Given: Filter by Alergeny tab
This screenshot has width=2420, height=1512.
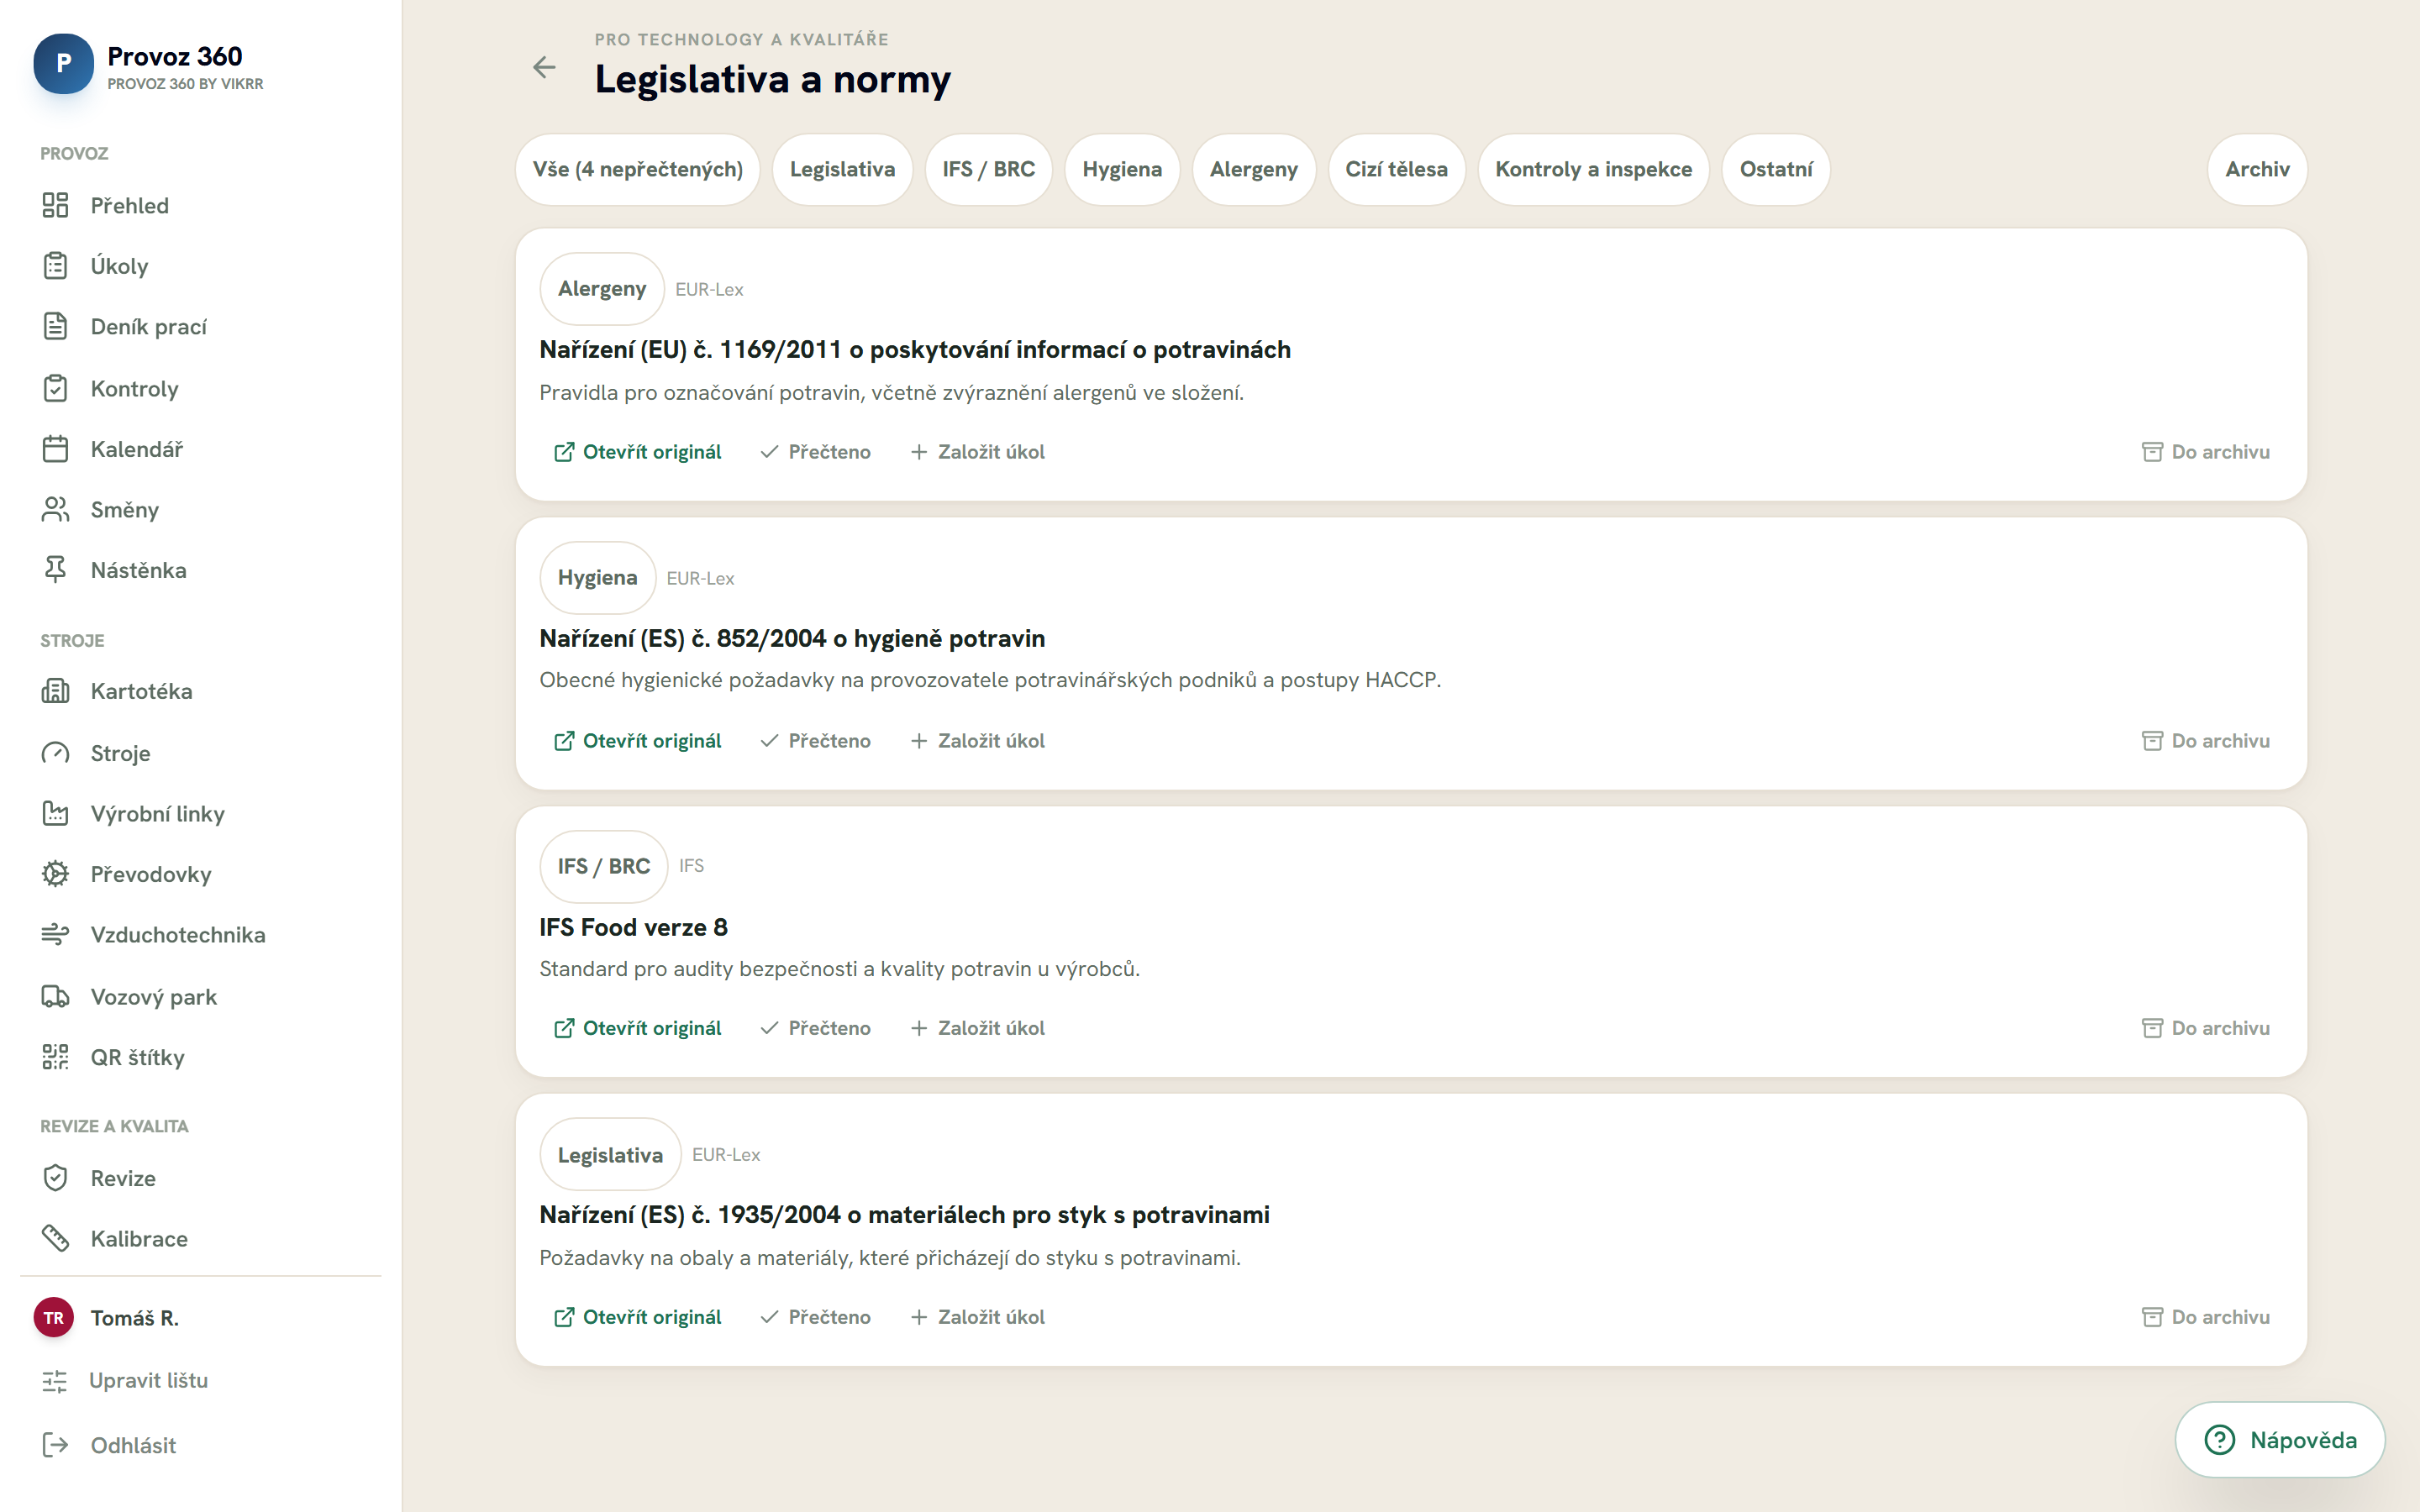Looking at the screenshot, I should tap(1253, 169).
